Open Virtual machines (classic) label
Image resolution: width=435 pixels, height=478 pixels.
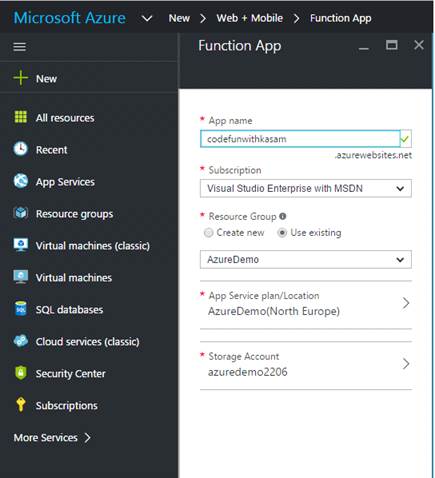point(93,246)
